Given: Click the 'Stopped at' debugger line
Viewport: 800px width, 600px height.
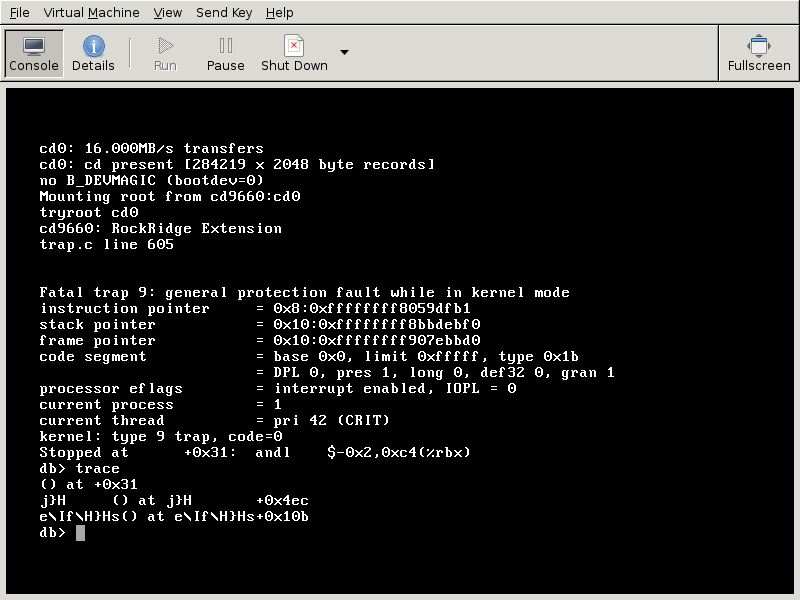Looking at the screenshot, I should [x=254, y=453].
